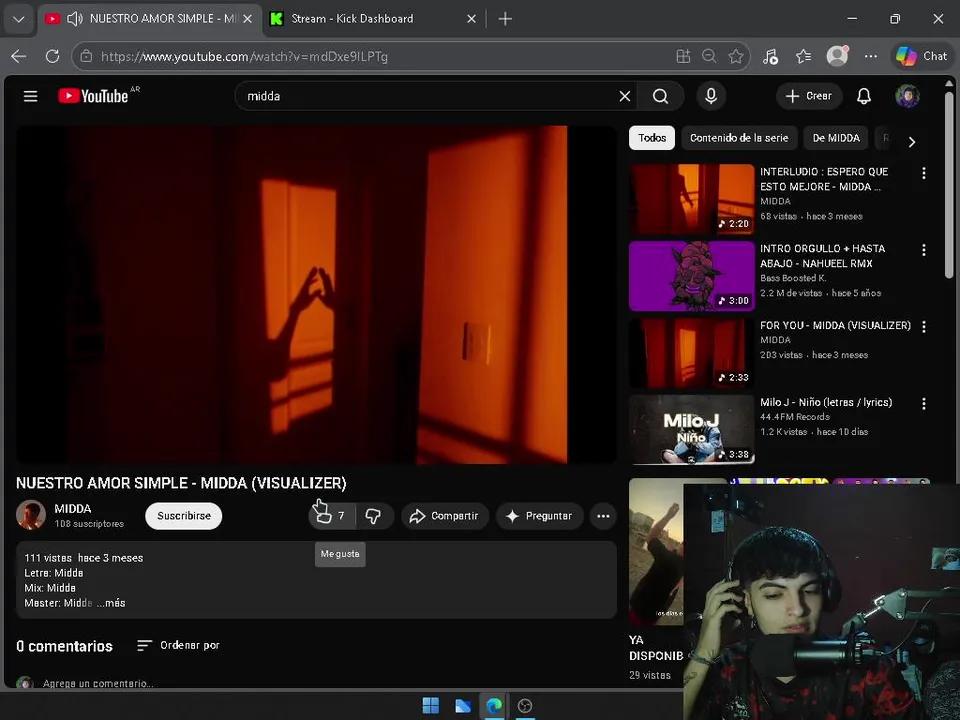The width and height of the screenshot is (960, 720).
Task: Open the FOR YOU - MIDDA video thumbnail
Action: (x=690, y=352)
